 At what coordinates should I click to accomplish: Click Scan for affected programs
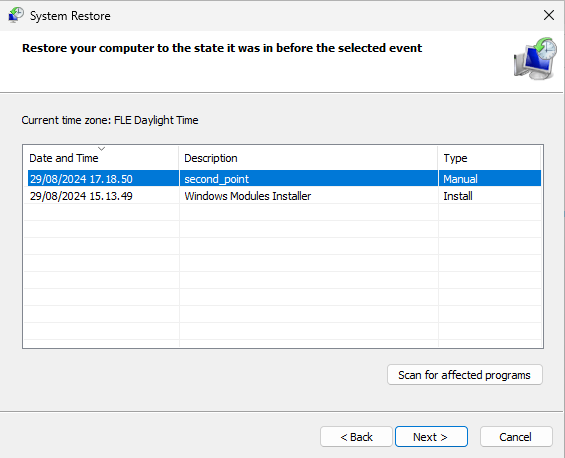coord(464,375)
